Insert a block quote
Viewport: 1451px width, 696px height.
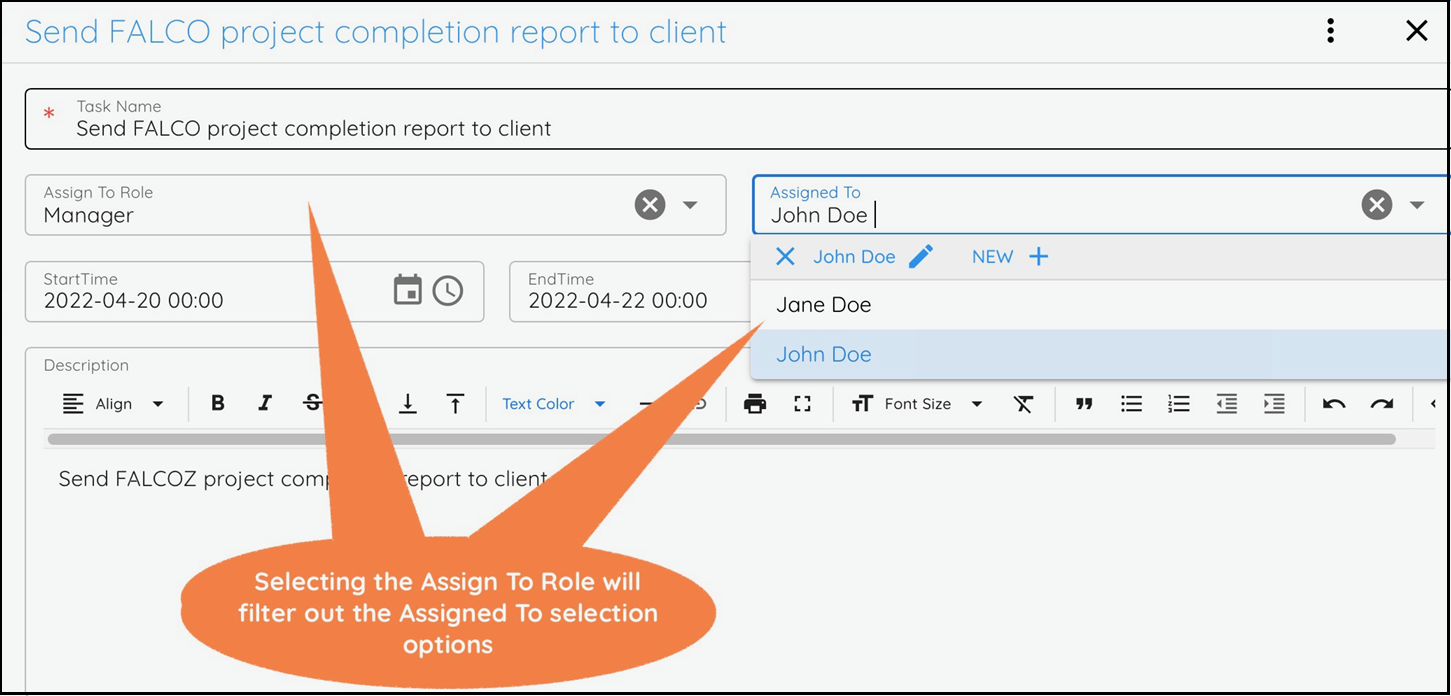tap(1084, 404)
